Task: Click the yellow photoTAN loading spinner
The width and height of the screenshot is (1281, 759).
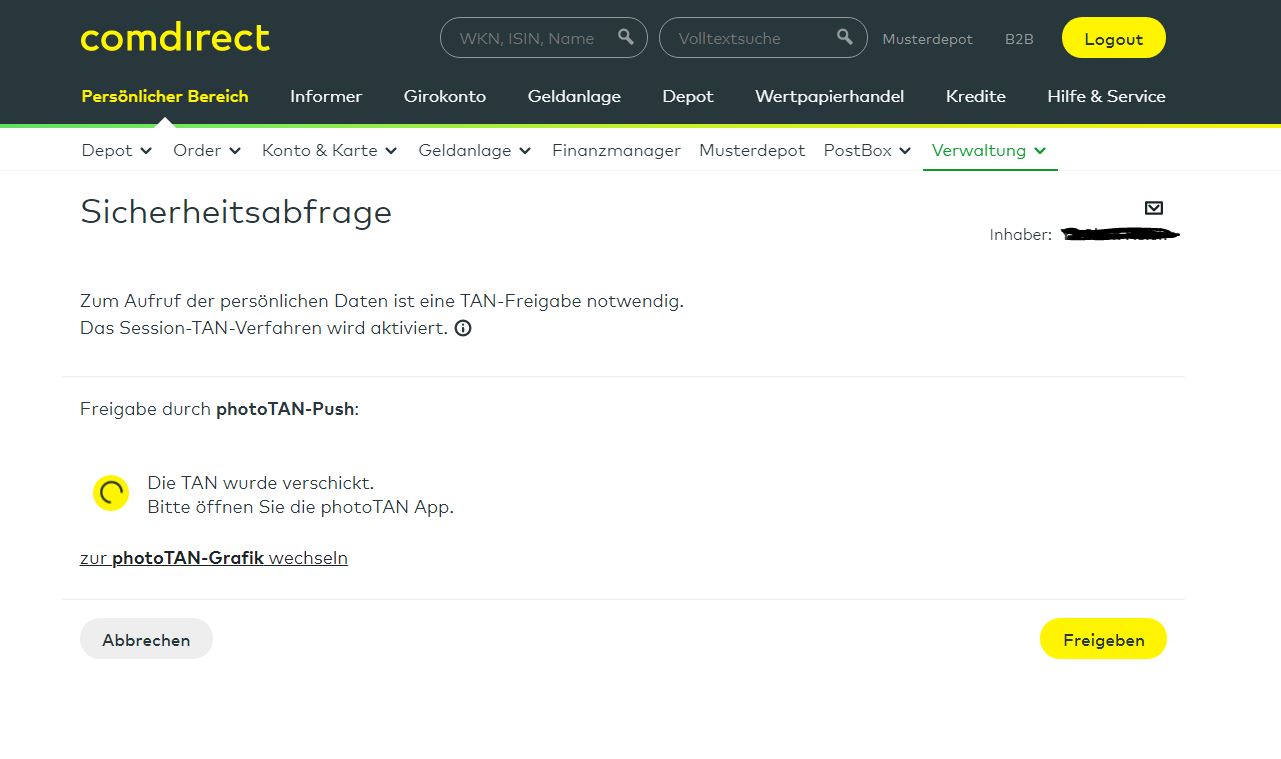Action: (111, 492)
